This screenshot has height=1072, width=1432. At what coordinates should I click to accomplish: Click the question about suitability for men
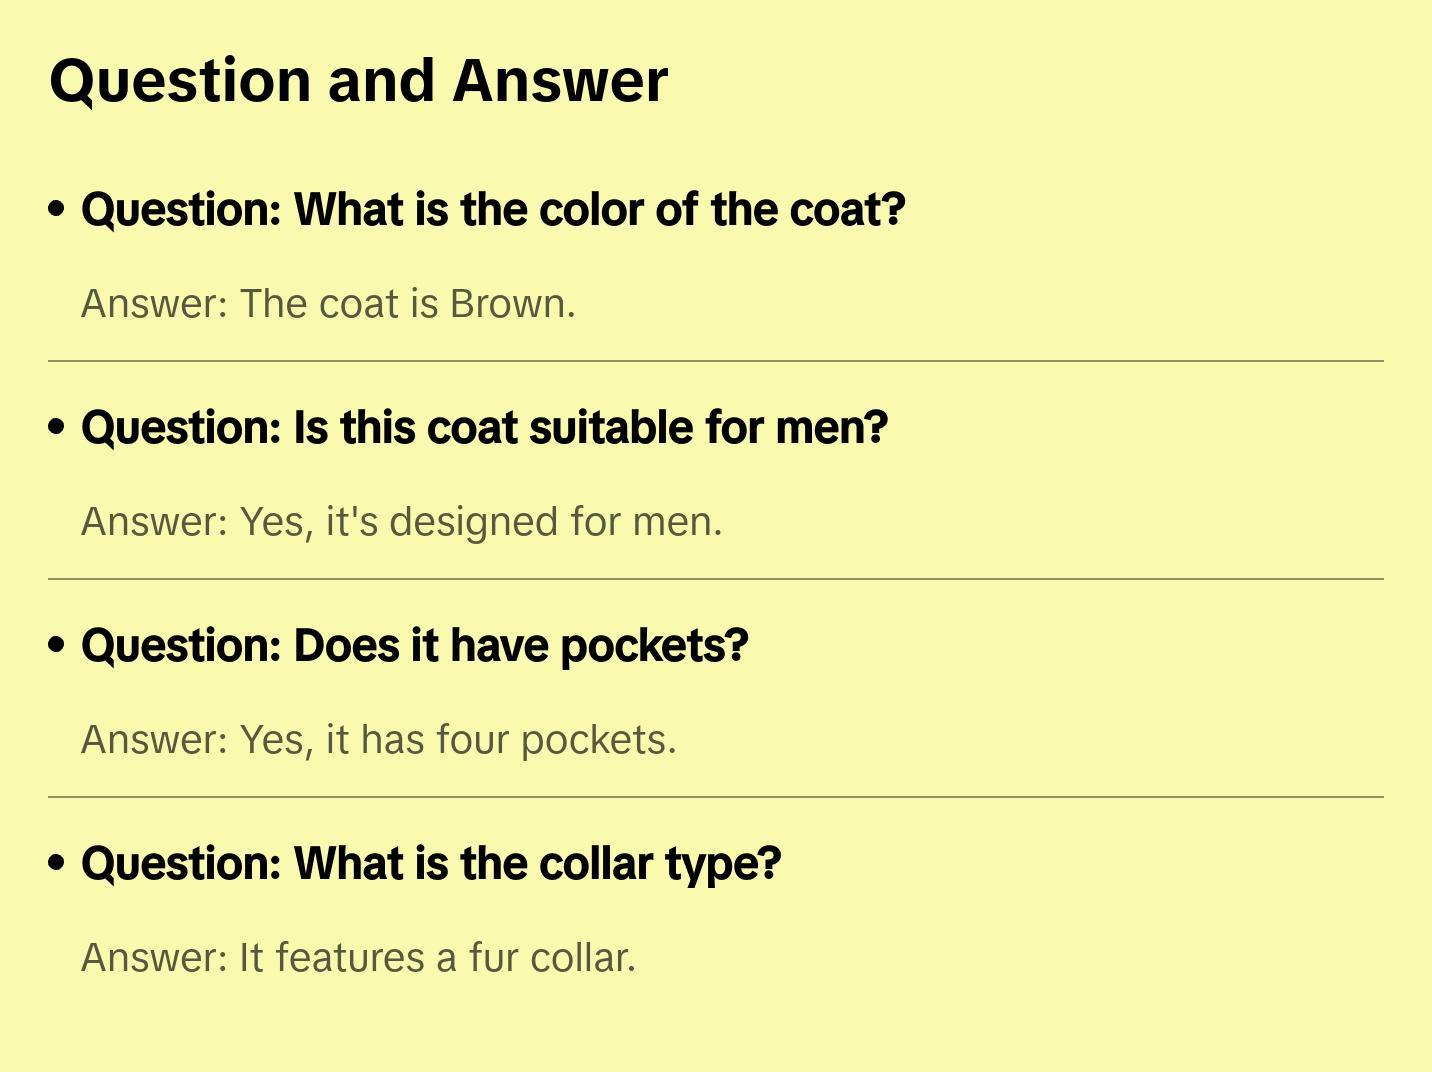pyautogui.click(x=484, y=428)
